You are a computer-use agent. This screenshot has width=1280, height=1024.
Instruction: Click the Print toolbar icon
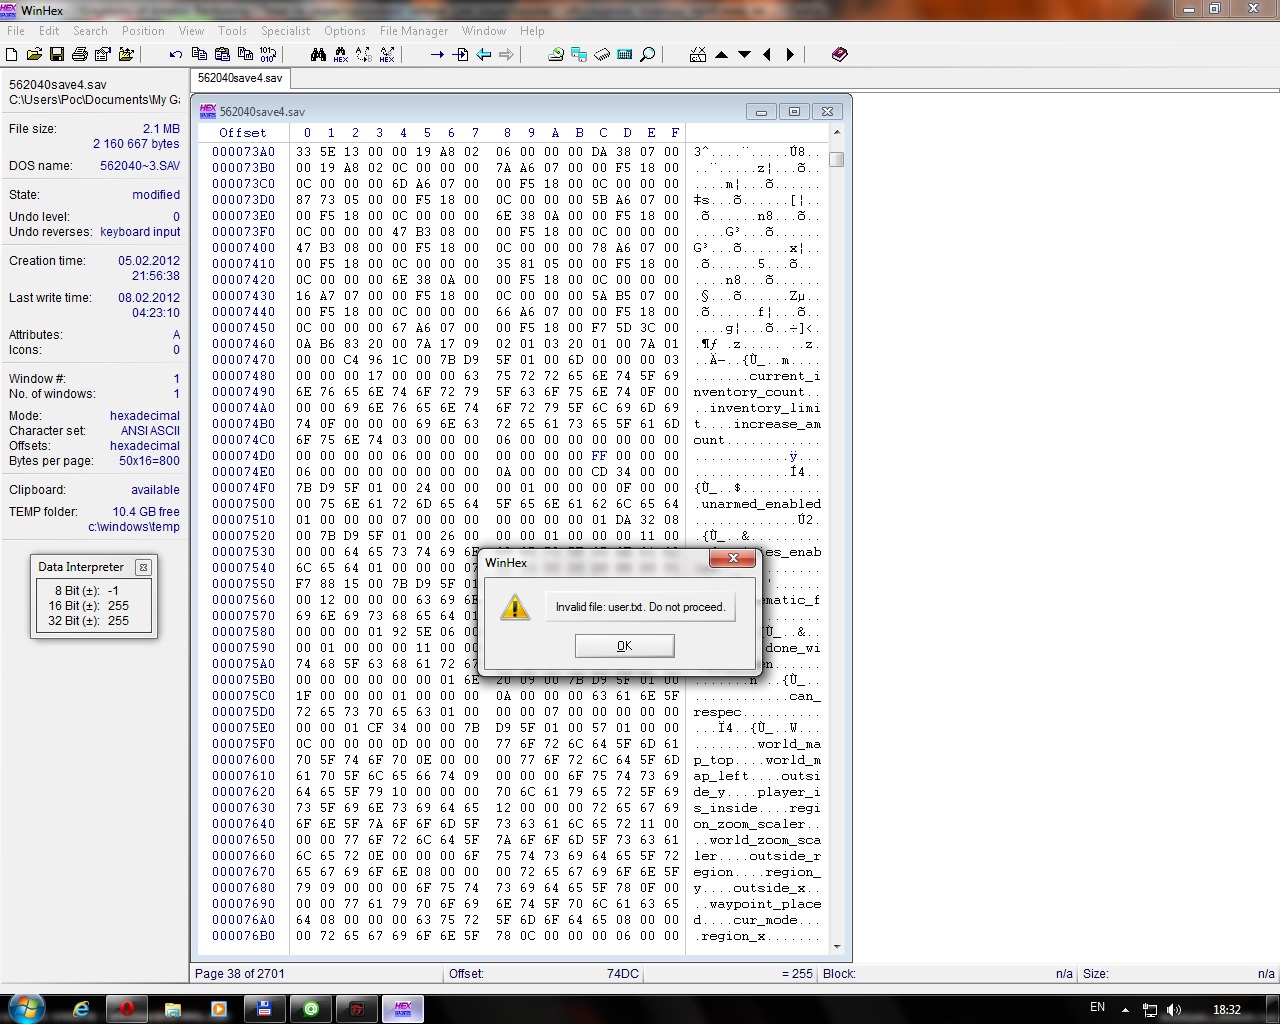point(80,55)
